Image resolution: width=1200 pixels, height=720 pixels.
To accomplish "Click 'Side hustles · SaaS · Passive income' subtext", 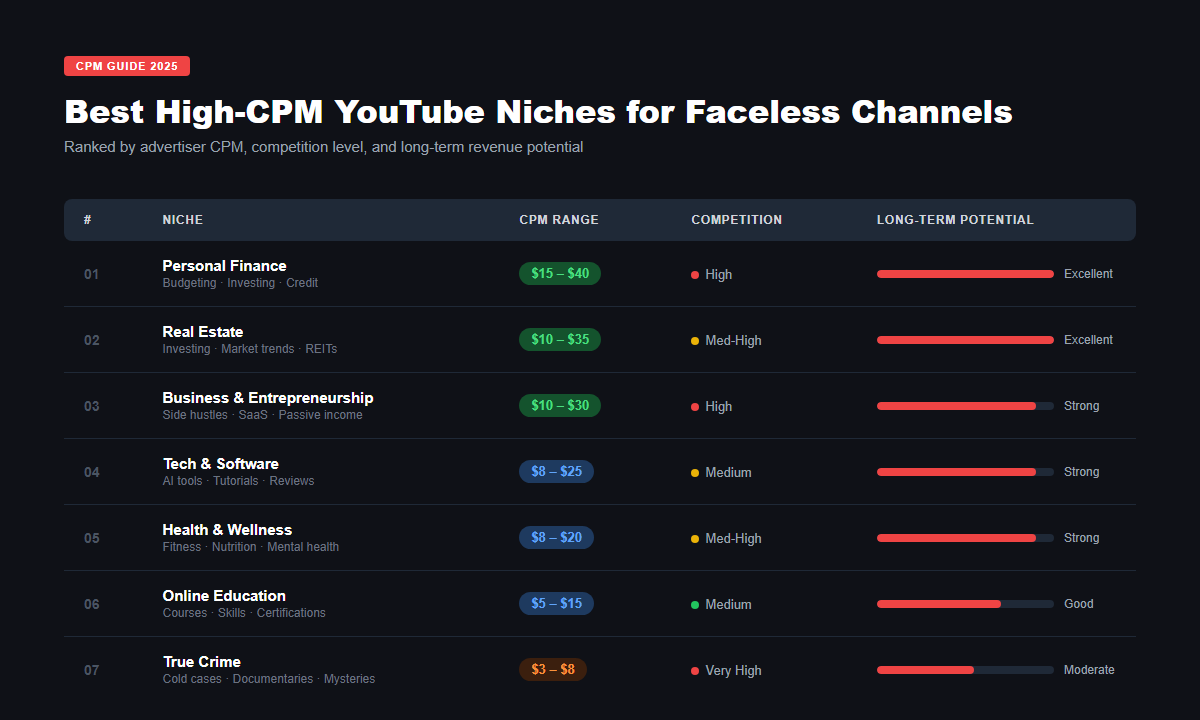I will coord(262,415).
